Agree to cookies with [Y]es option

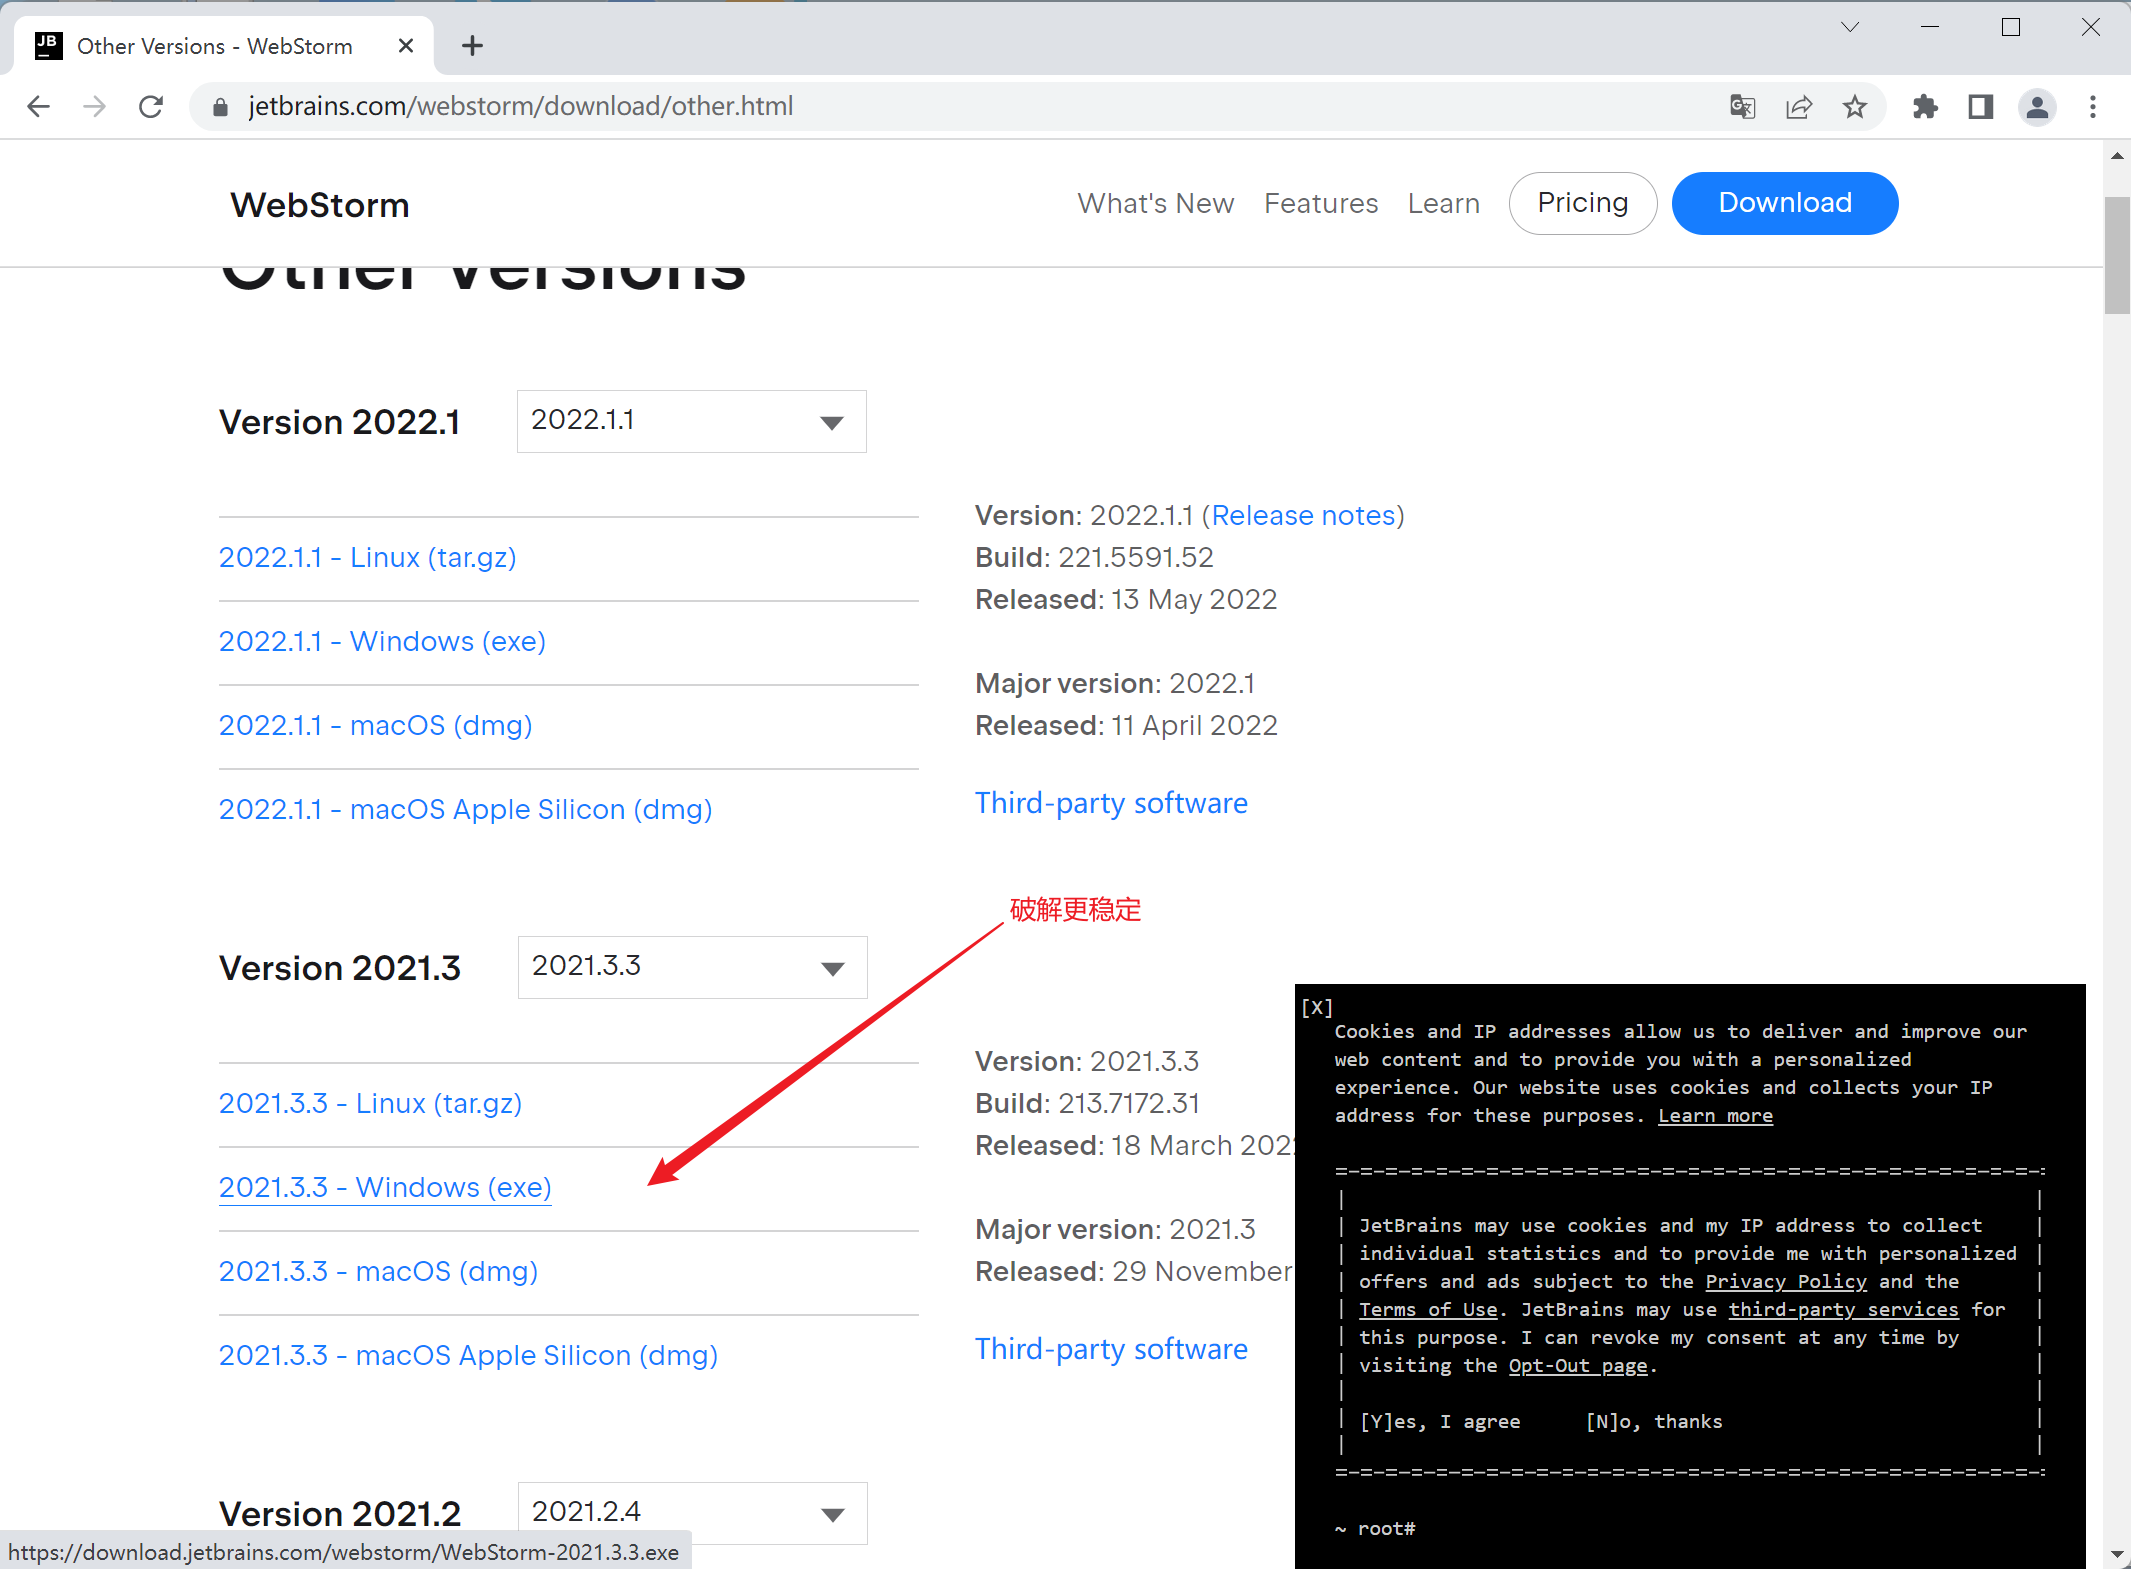pos(1440,1421)
